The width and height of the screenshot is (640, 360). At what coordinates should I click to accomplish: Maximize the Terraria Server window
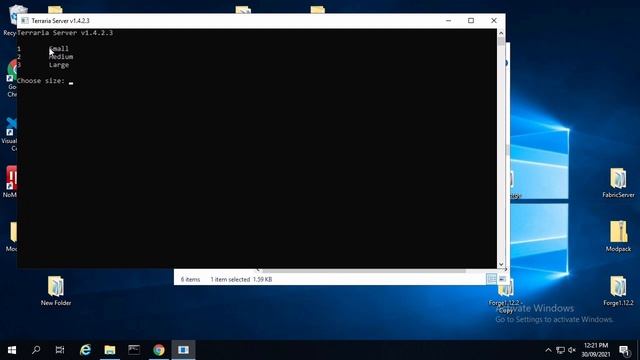(471, 20)
